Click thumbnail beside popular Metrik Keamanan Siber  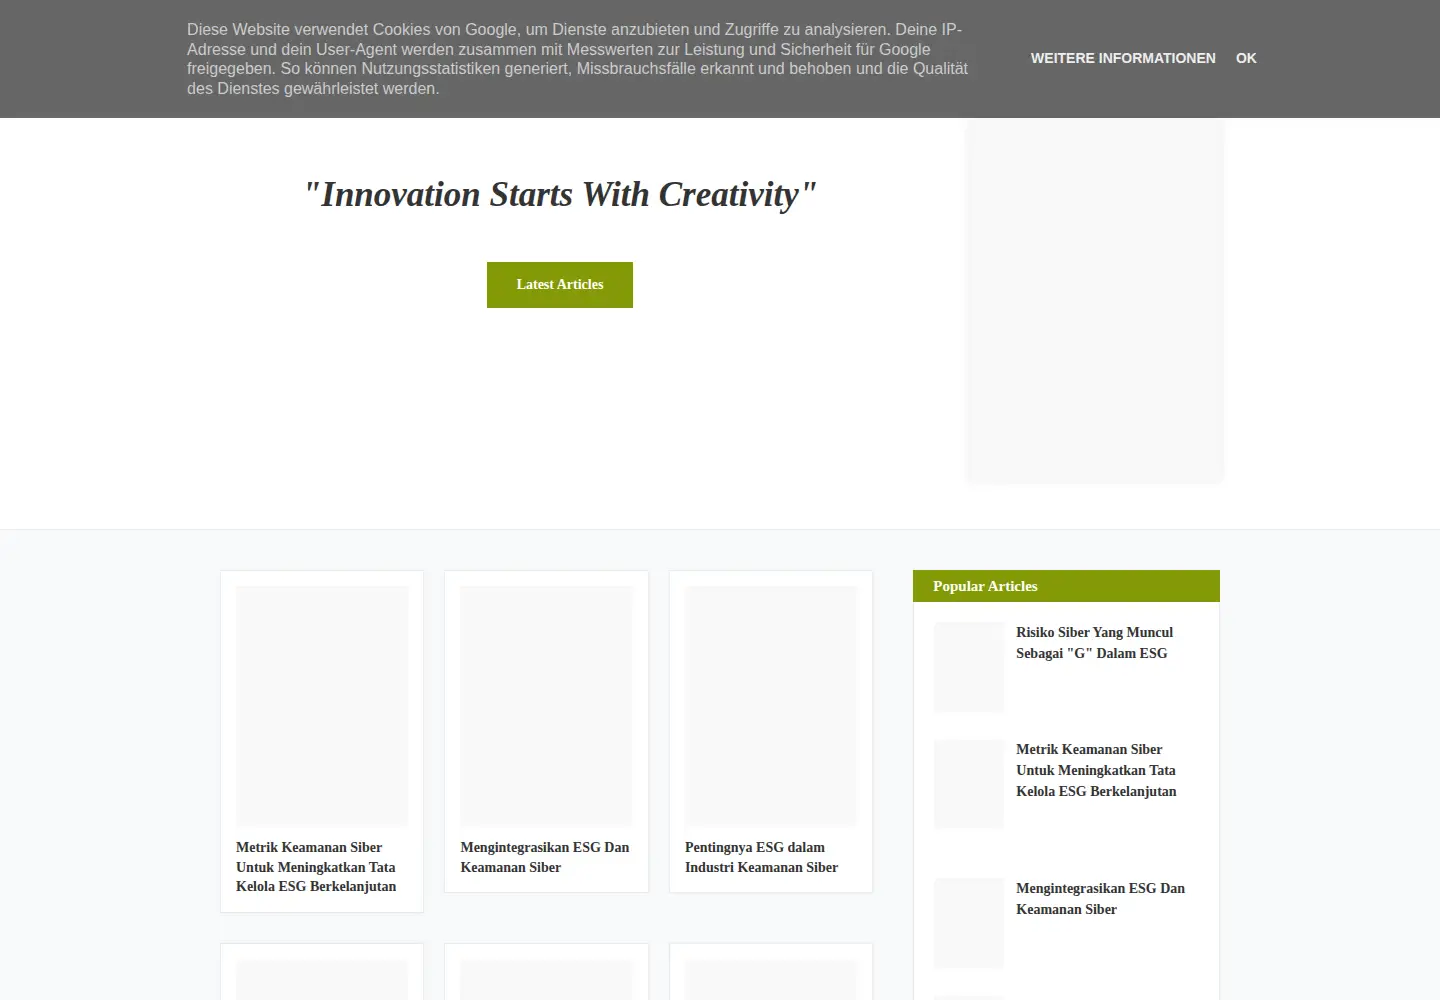(969, 784)
